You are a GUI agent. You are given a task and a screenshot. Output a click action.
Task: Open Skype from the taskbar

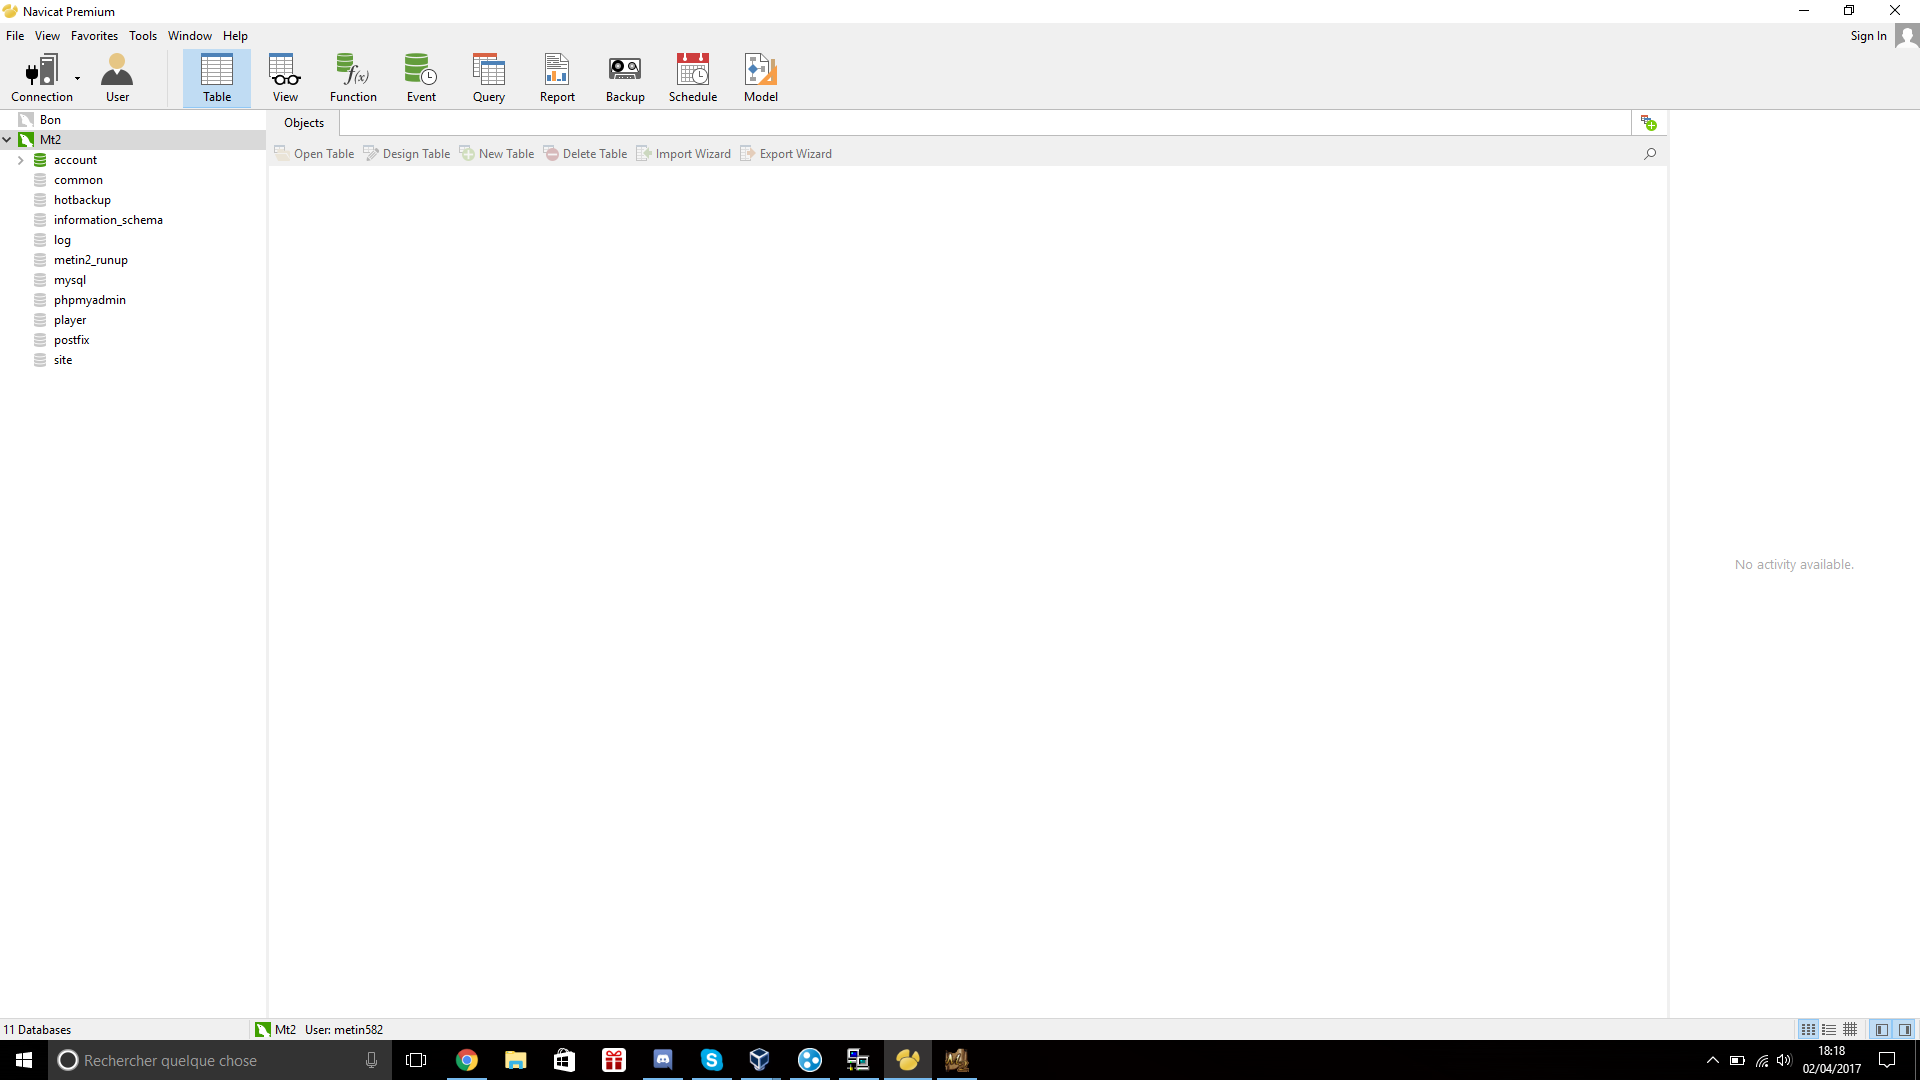[x=712, y=1060]
